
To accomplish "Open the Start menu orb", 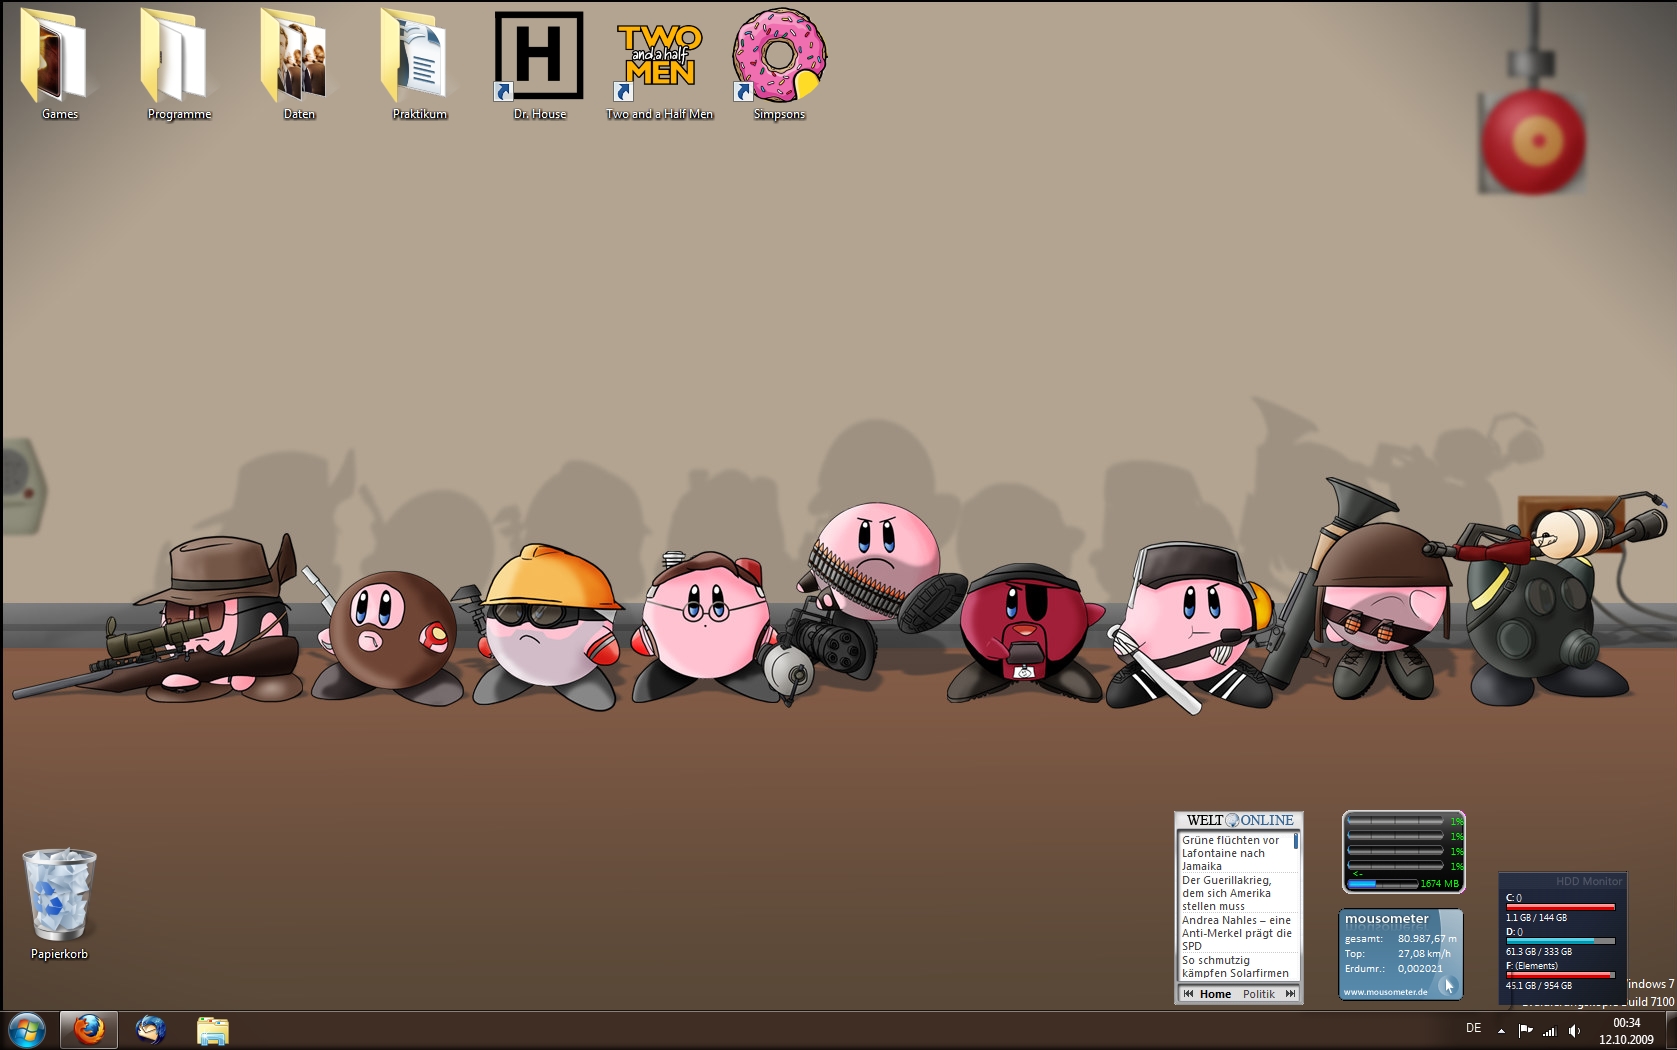I will 27,1029.
